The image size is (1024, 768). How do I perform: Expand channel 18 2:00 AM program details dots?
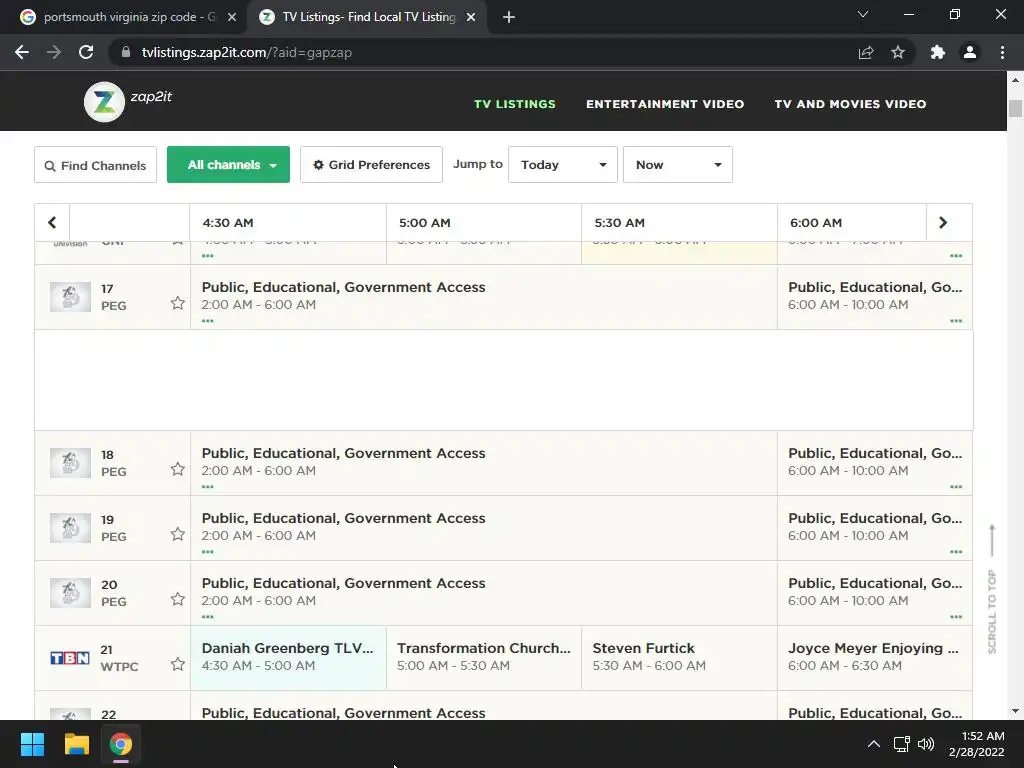pos(208,487)
